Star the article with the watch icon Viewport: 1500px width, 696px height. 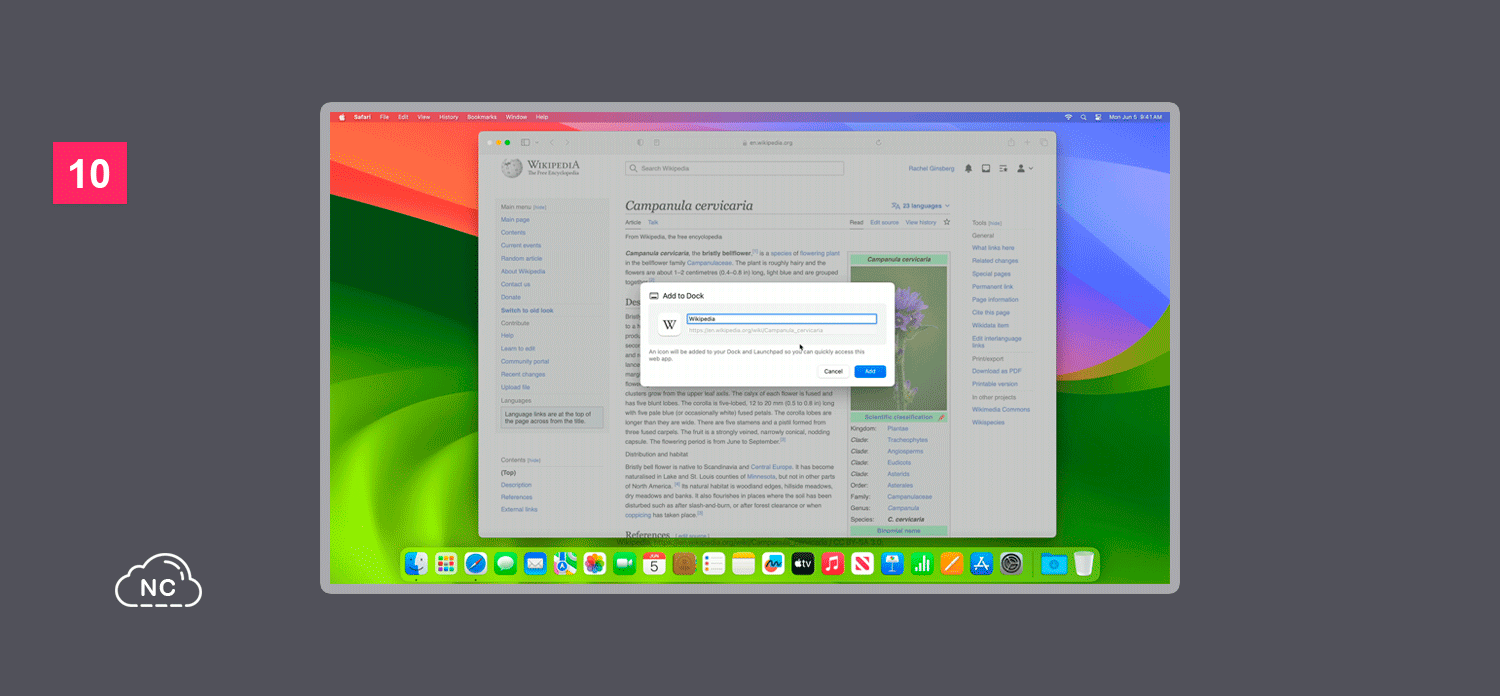[947, 222]
